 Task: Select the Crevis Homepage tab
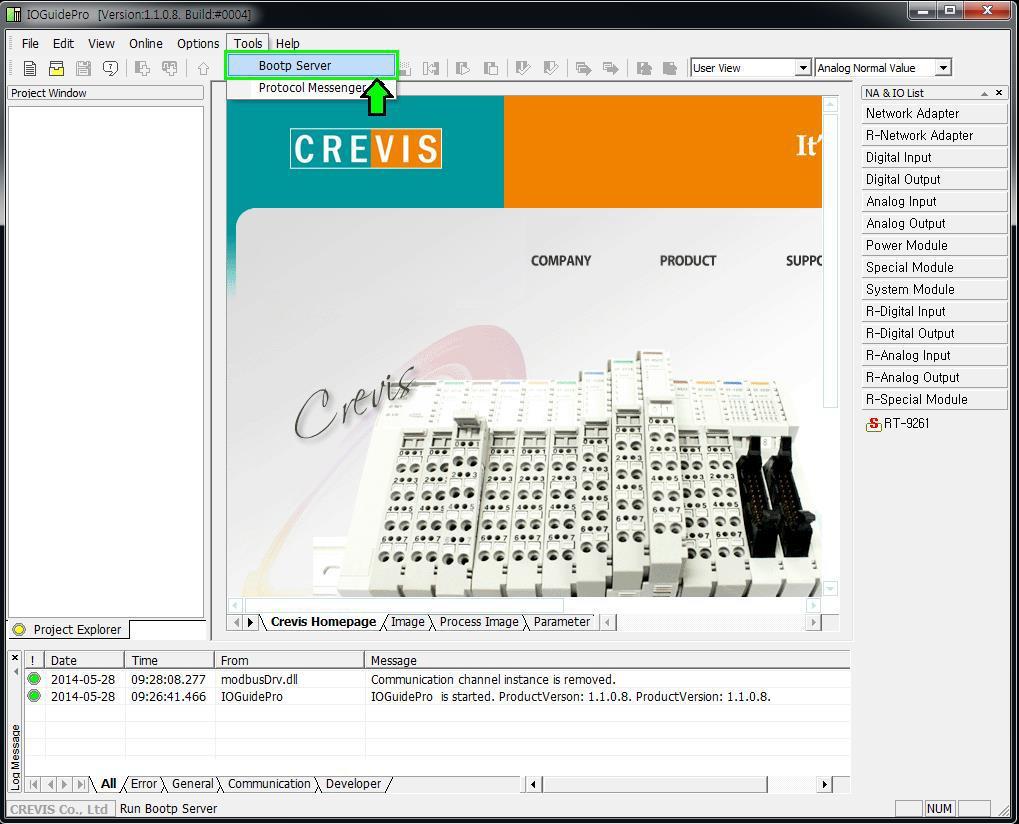323,622
